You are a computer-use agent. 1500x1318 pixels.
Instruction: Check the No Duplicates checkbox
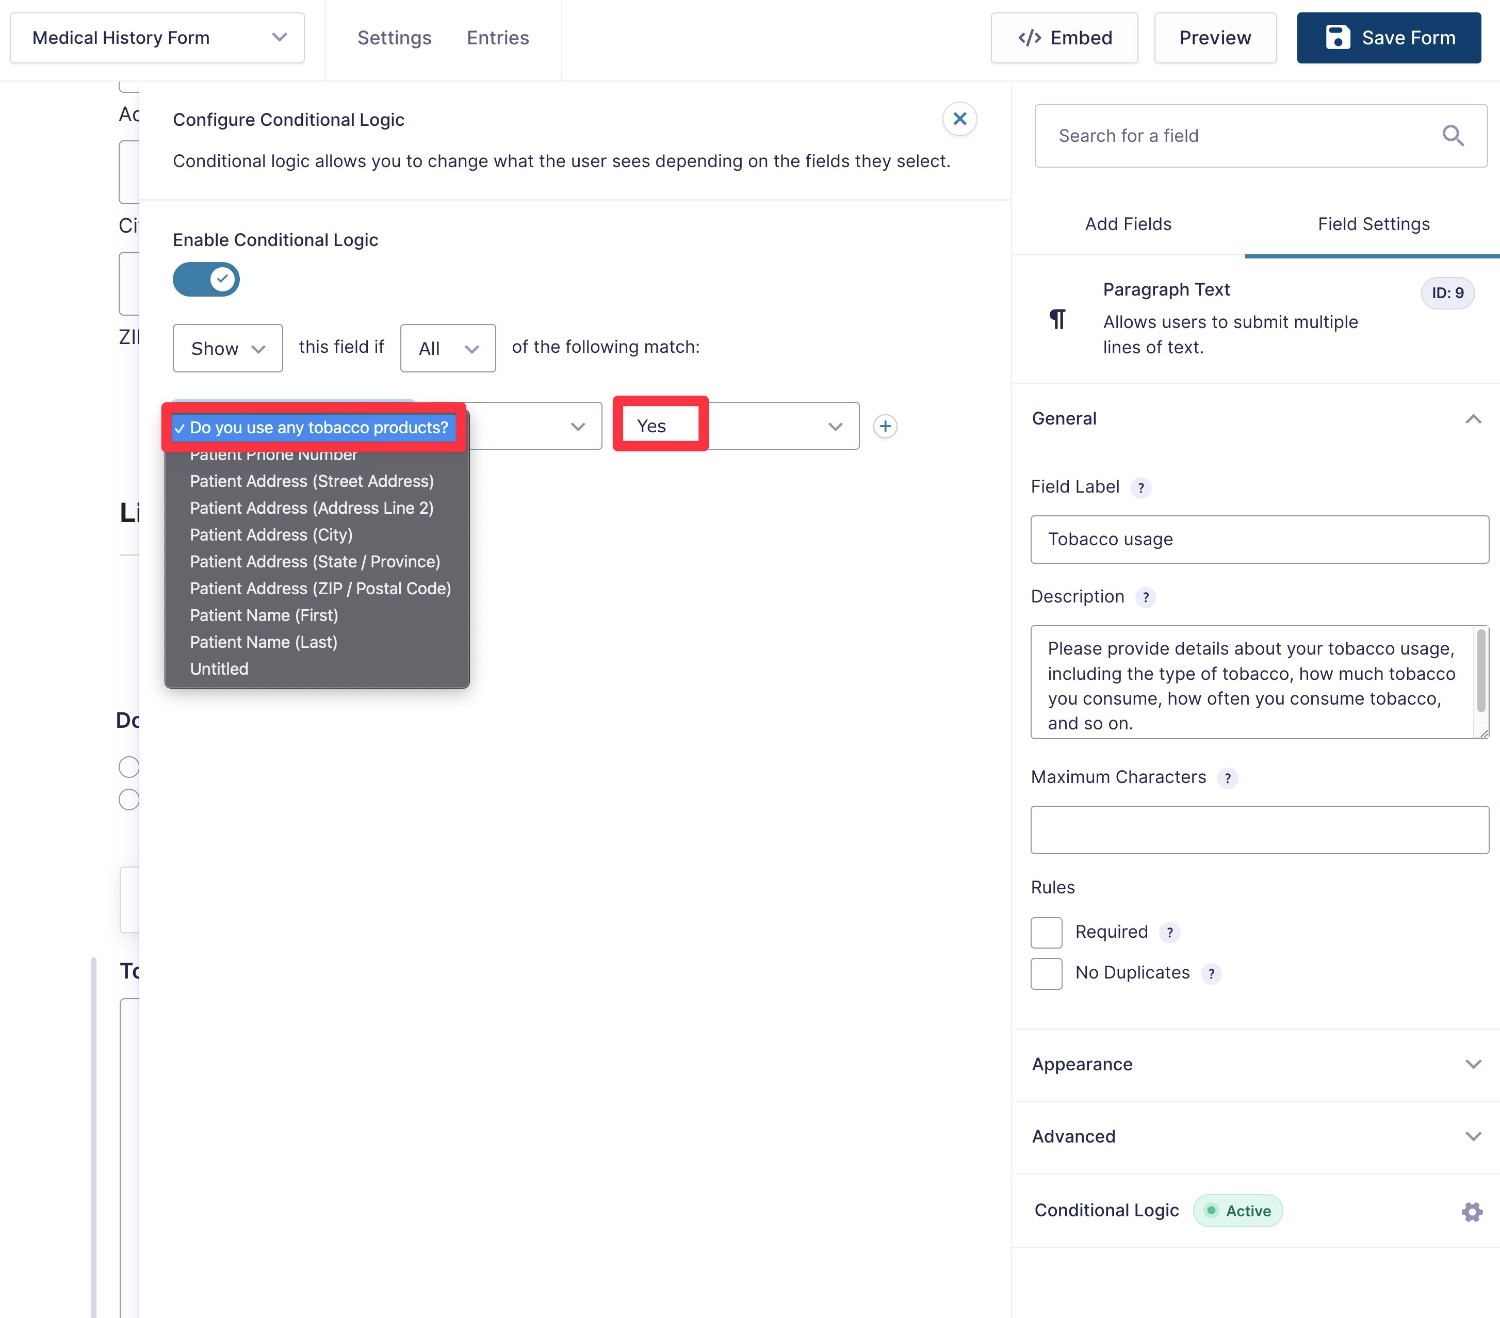(x=1047, y=974)
